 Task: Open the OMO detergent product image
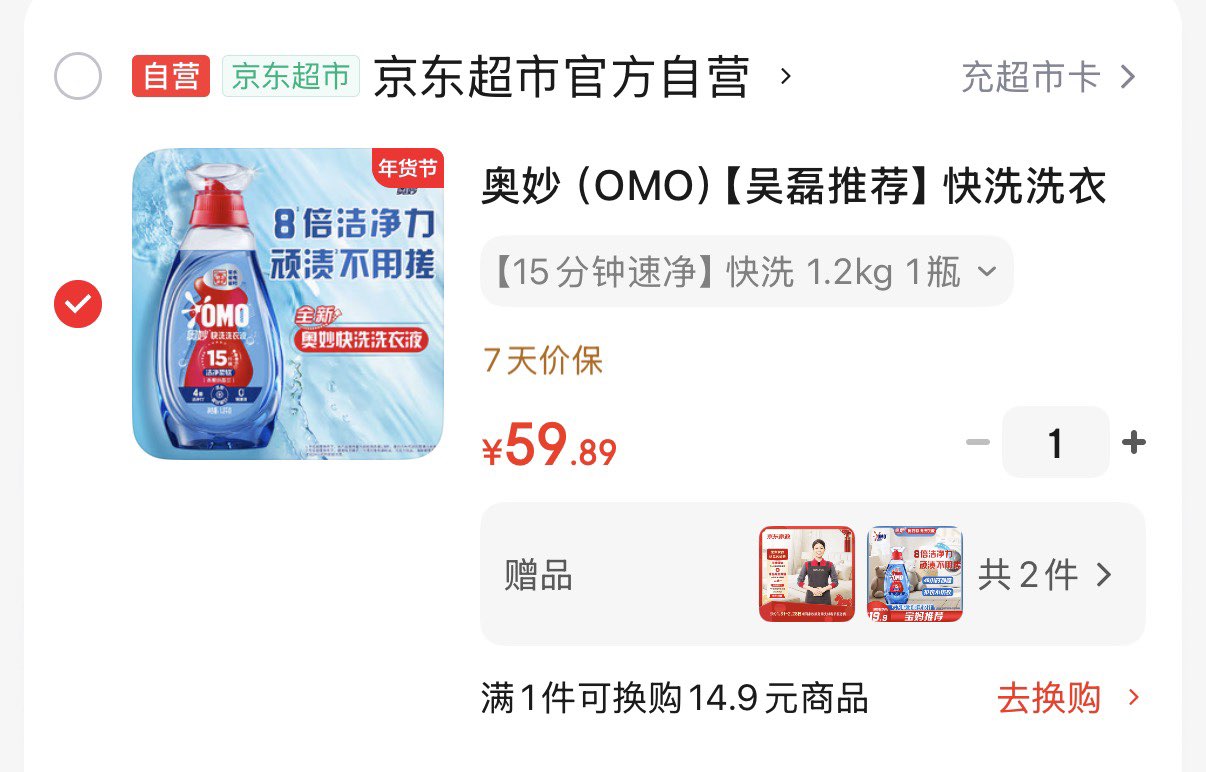[288, 304]
